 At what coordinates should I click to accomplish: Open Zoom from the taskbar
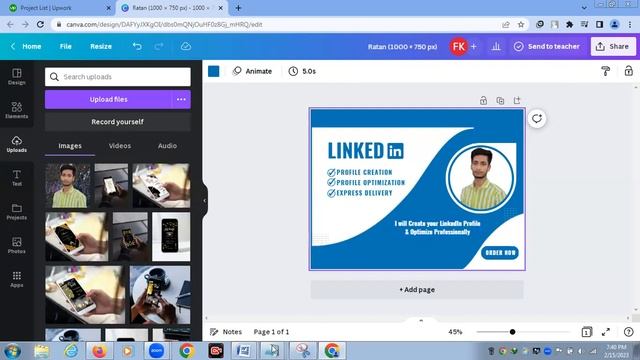(x=156, y=351)
